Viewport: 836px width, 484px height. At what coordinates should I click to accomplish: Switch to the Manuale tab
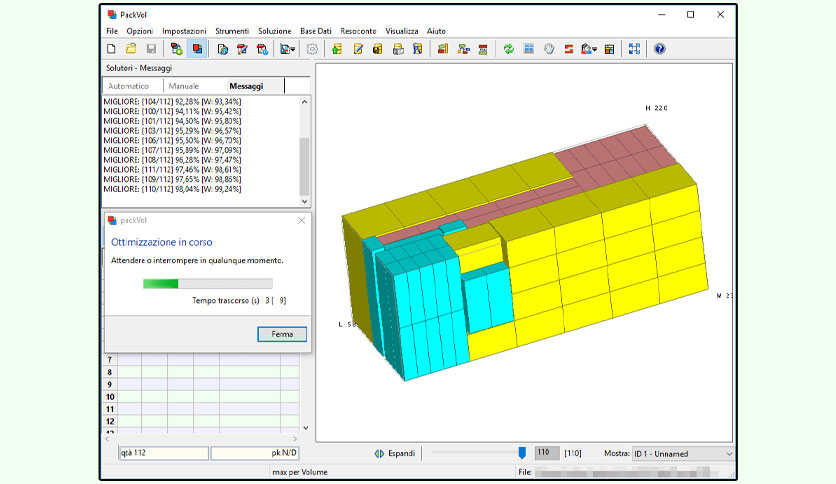coord(184,86)
